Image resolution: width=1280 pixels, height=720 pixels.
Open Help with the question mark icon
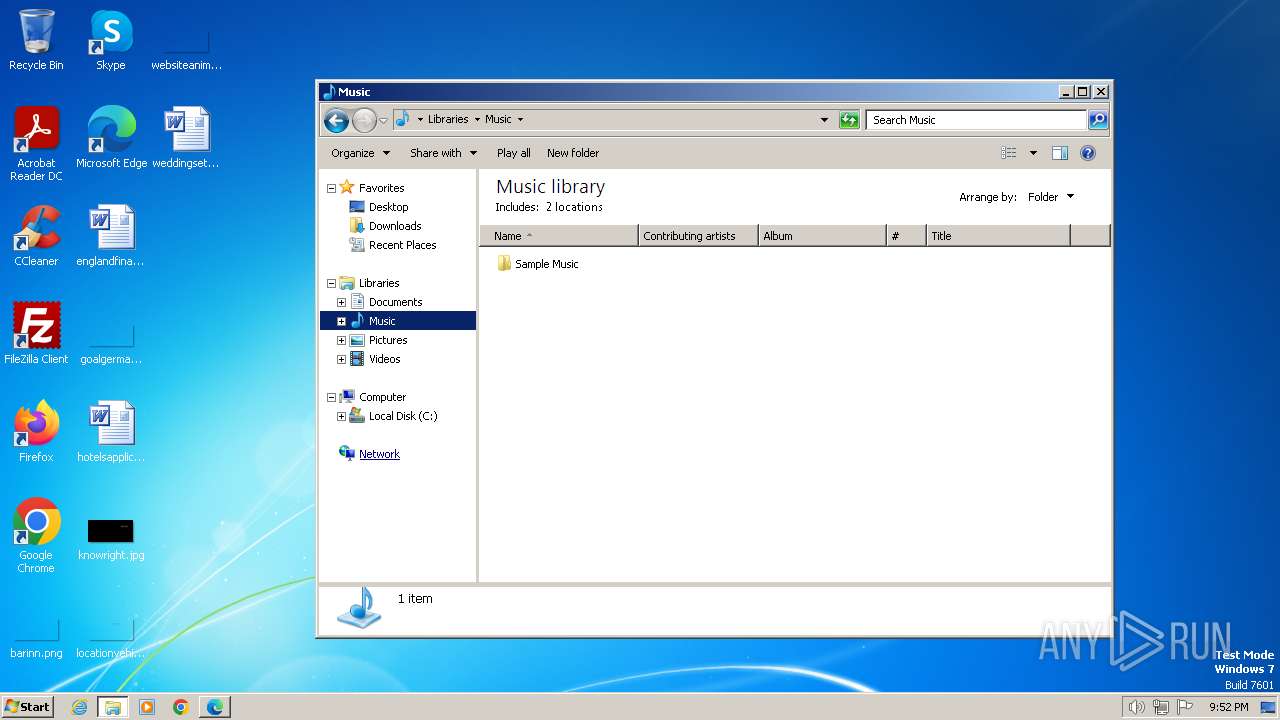click(x=1088, y=153)
